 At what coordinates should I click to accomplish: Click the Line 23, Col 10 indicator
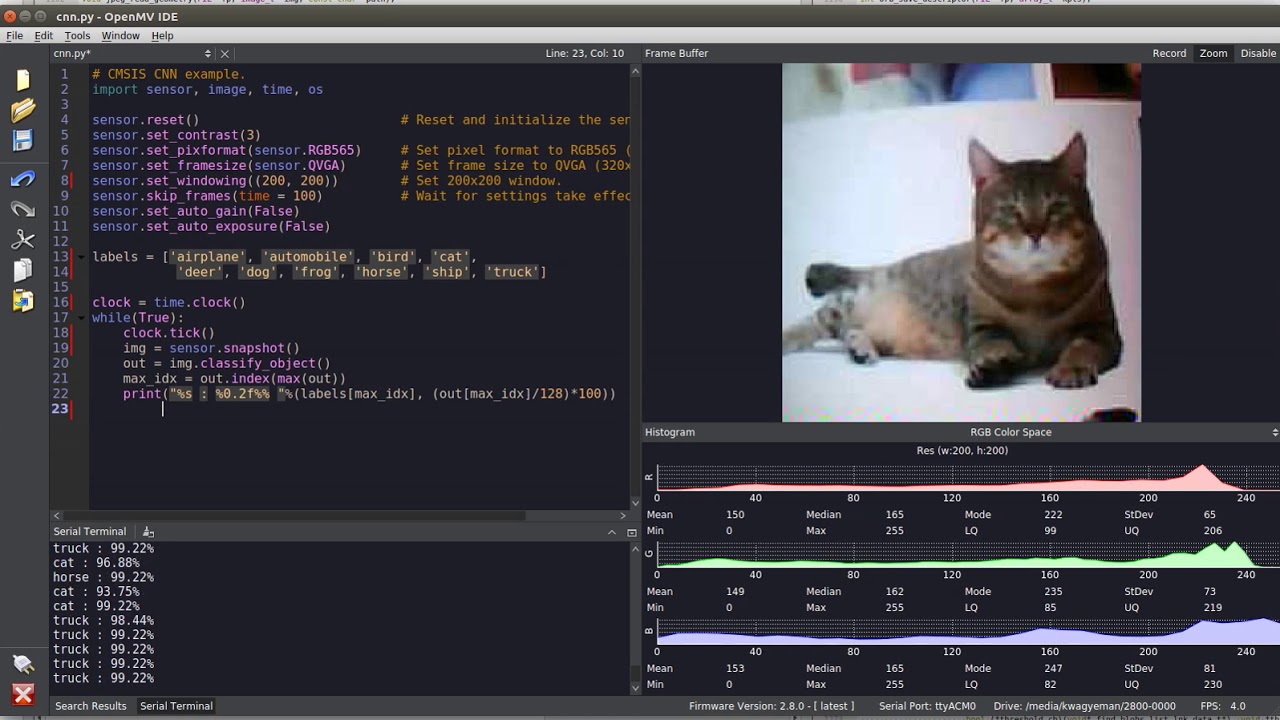coord(585,53)
